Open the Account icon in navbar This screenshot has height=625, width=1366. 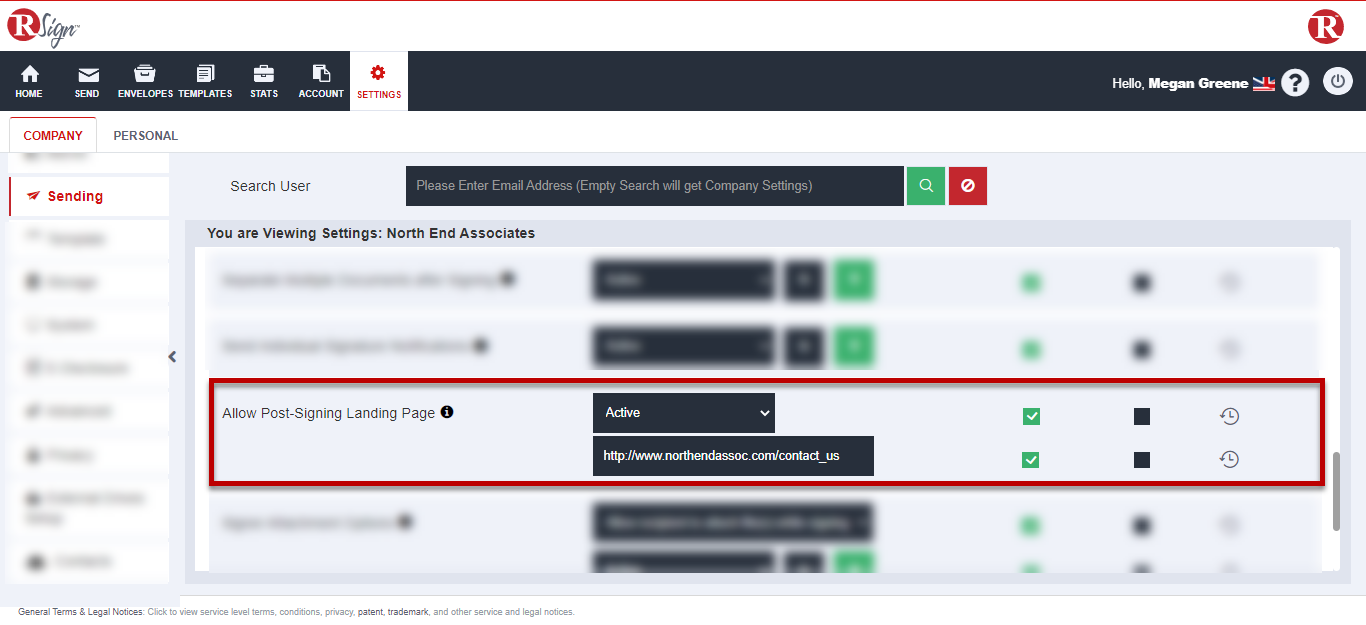(x=321, y=75)
